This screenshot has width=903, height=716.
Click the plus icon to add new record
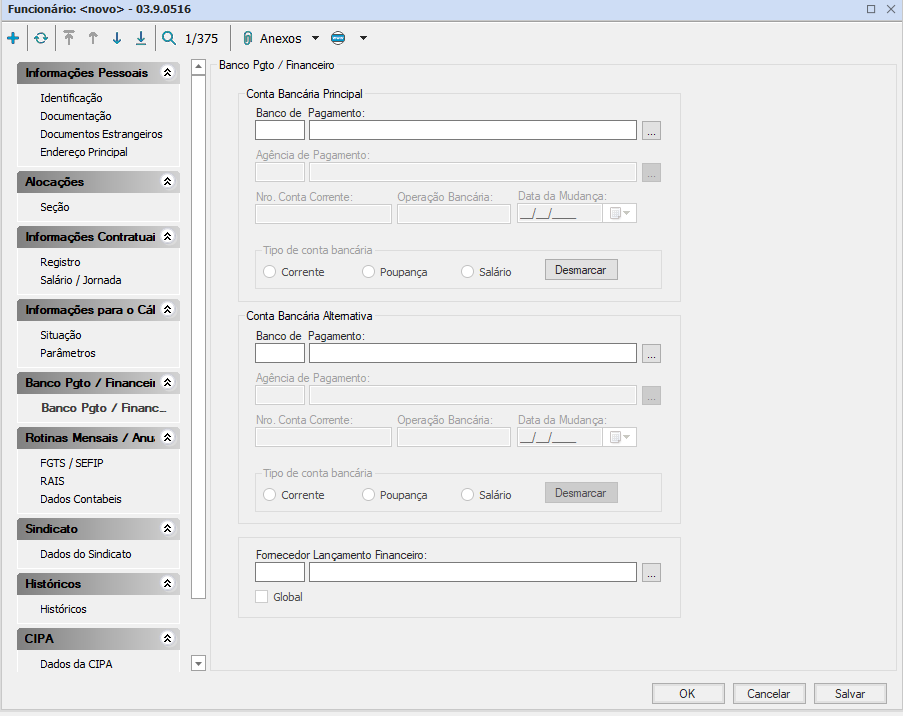(13, 39)
